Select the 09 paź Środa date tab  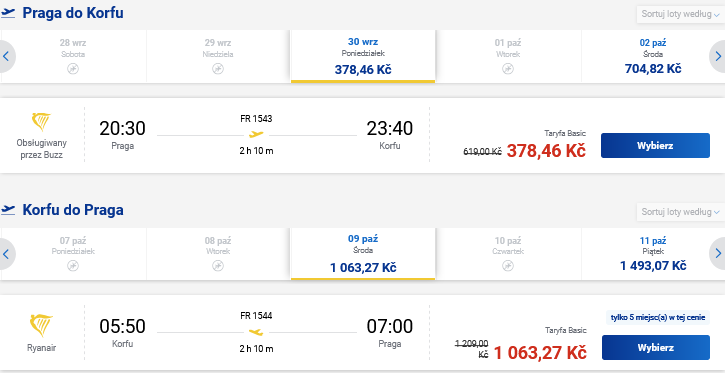(x=363, y=254)
